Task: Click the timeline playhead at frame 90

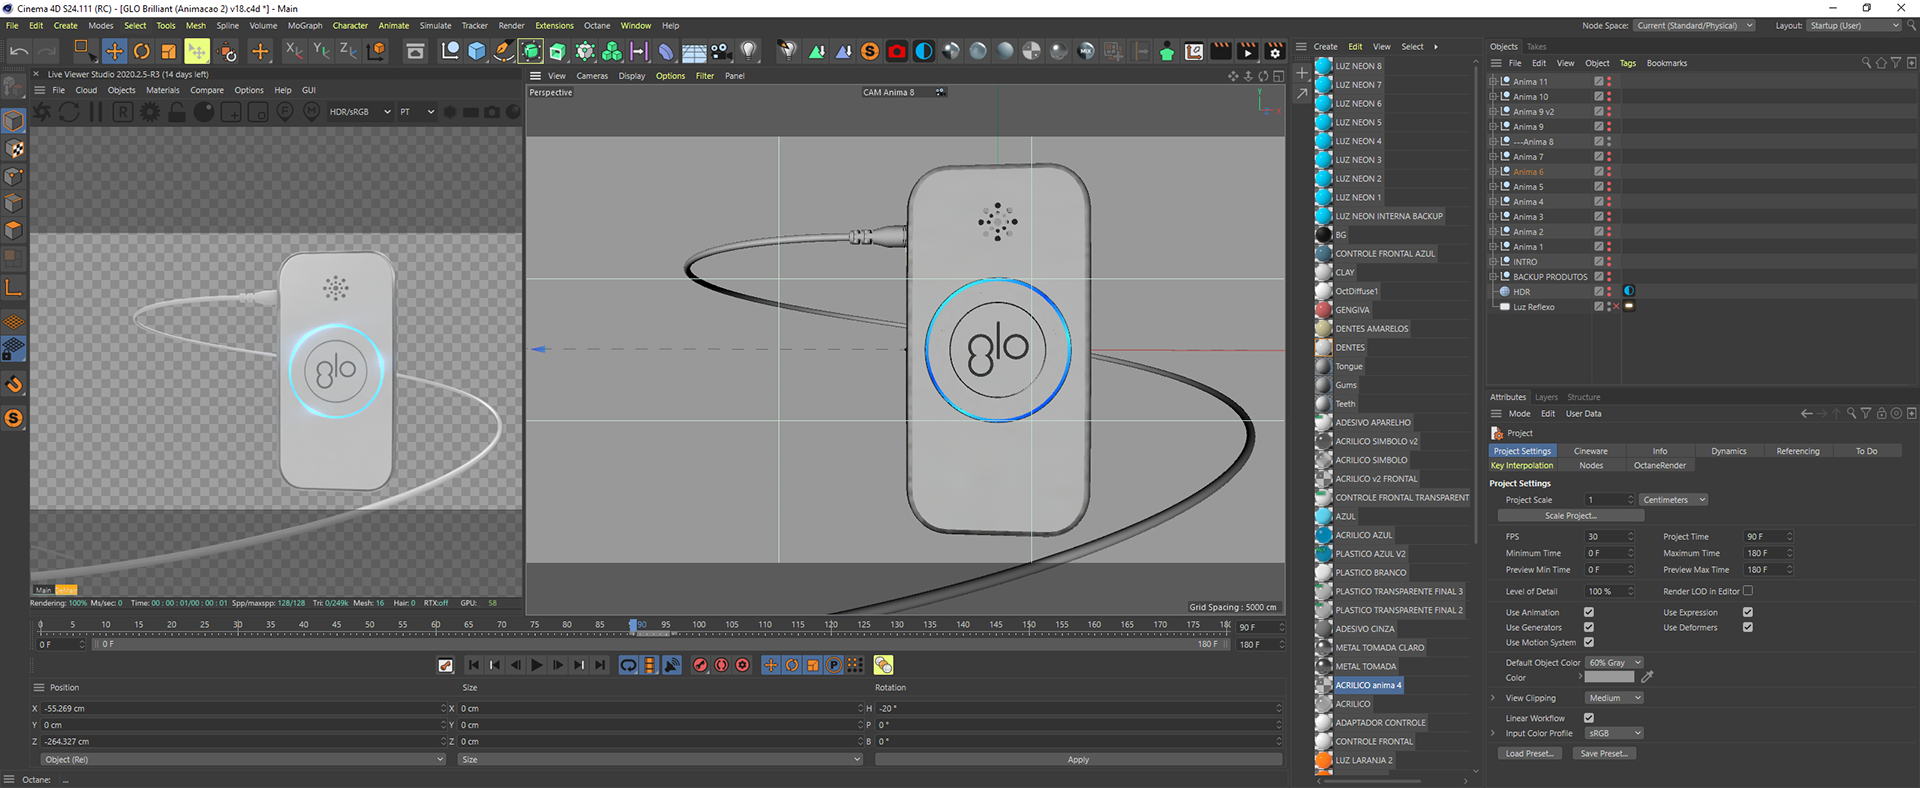Action: click(633, 625)
